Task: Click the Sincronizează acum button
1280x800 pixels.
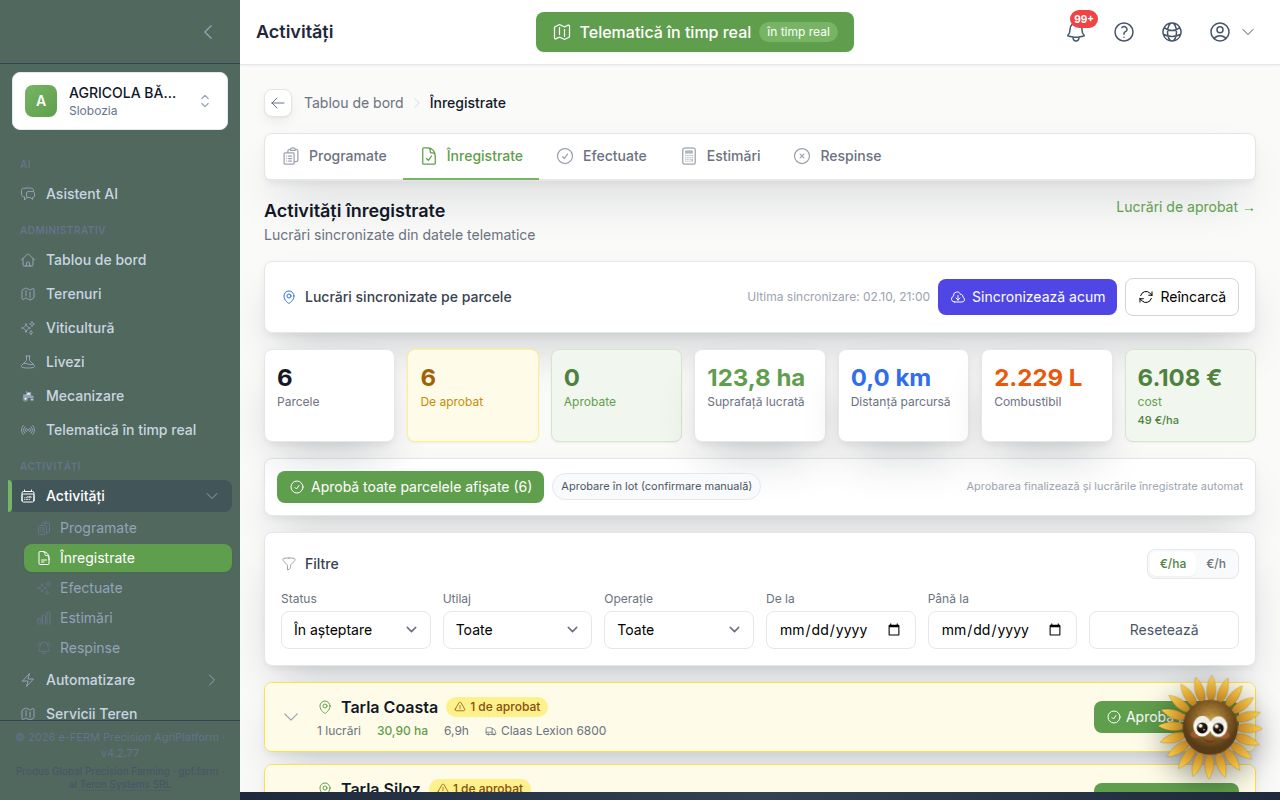Action: click(1027, 297)
